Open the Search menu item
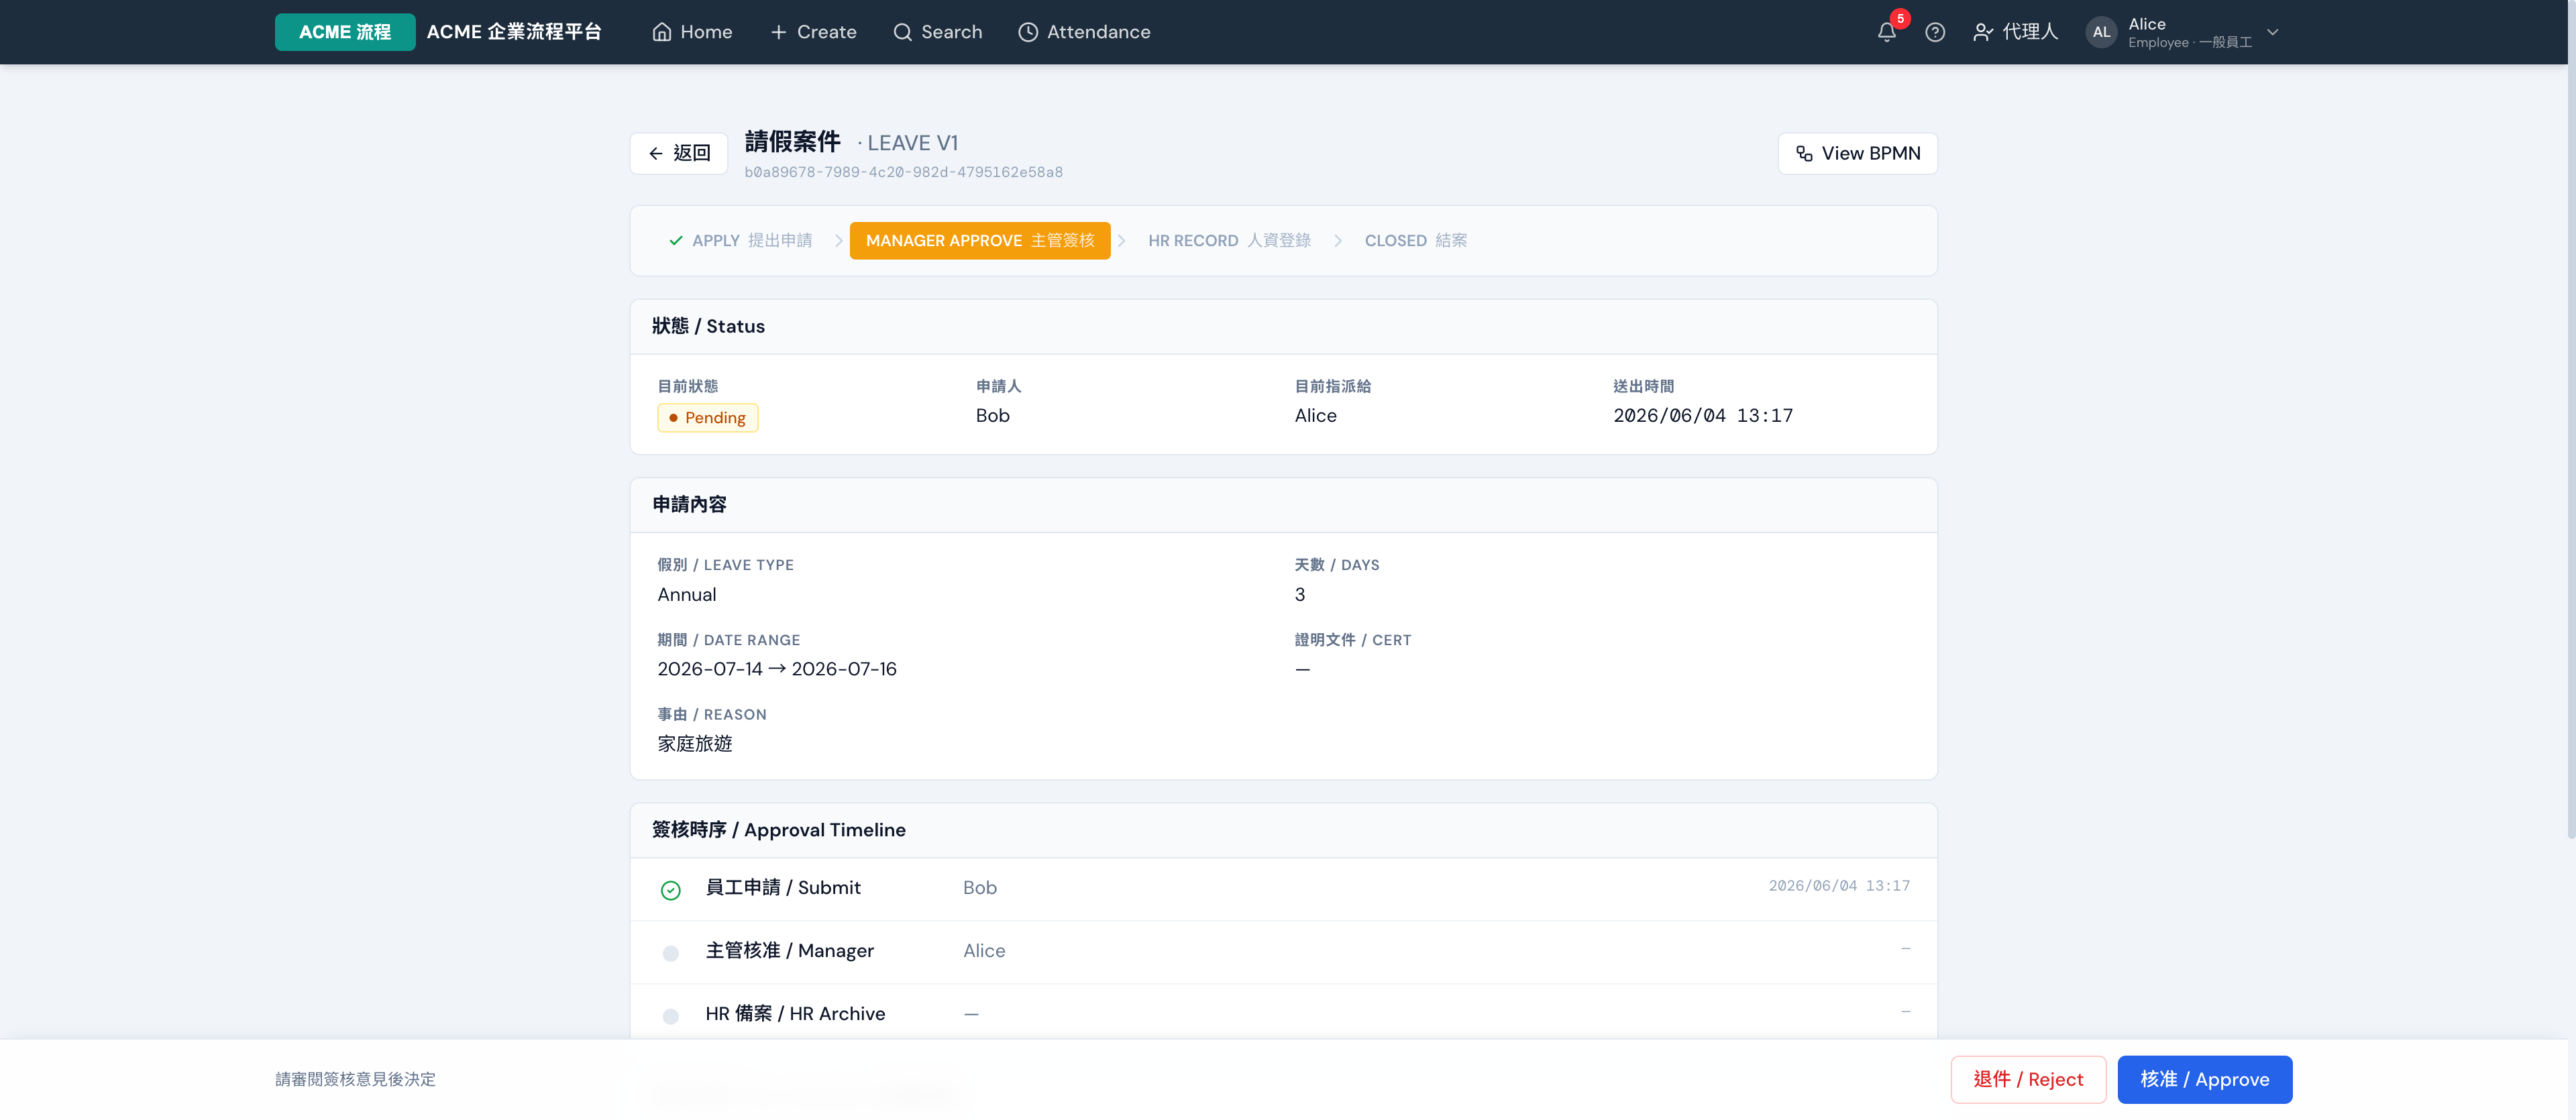2576x1120 pixels. (937, 32)
